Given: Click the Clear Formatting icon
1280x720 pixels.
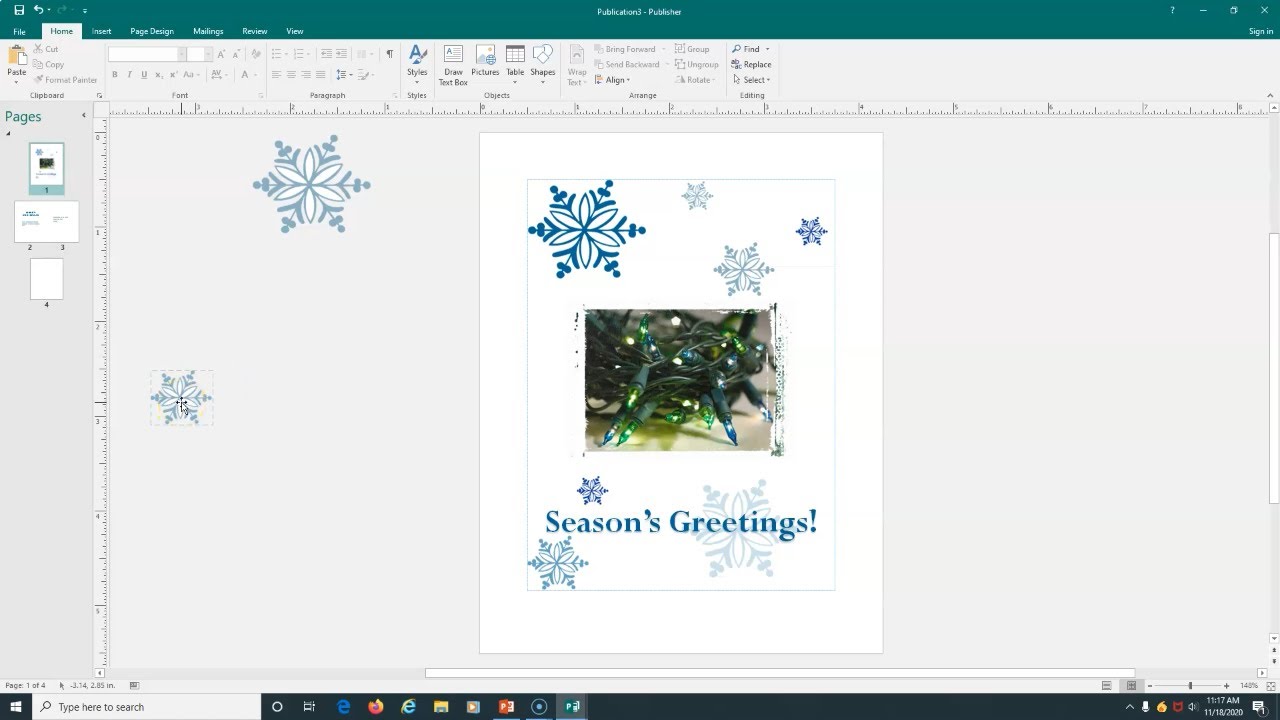Looking at the screenshot, I should [256, 54].
